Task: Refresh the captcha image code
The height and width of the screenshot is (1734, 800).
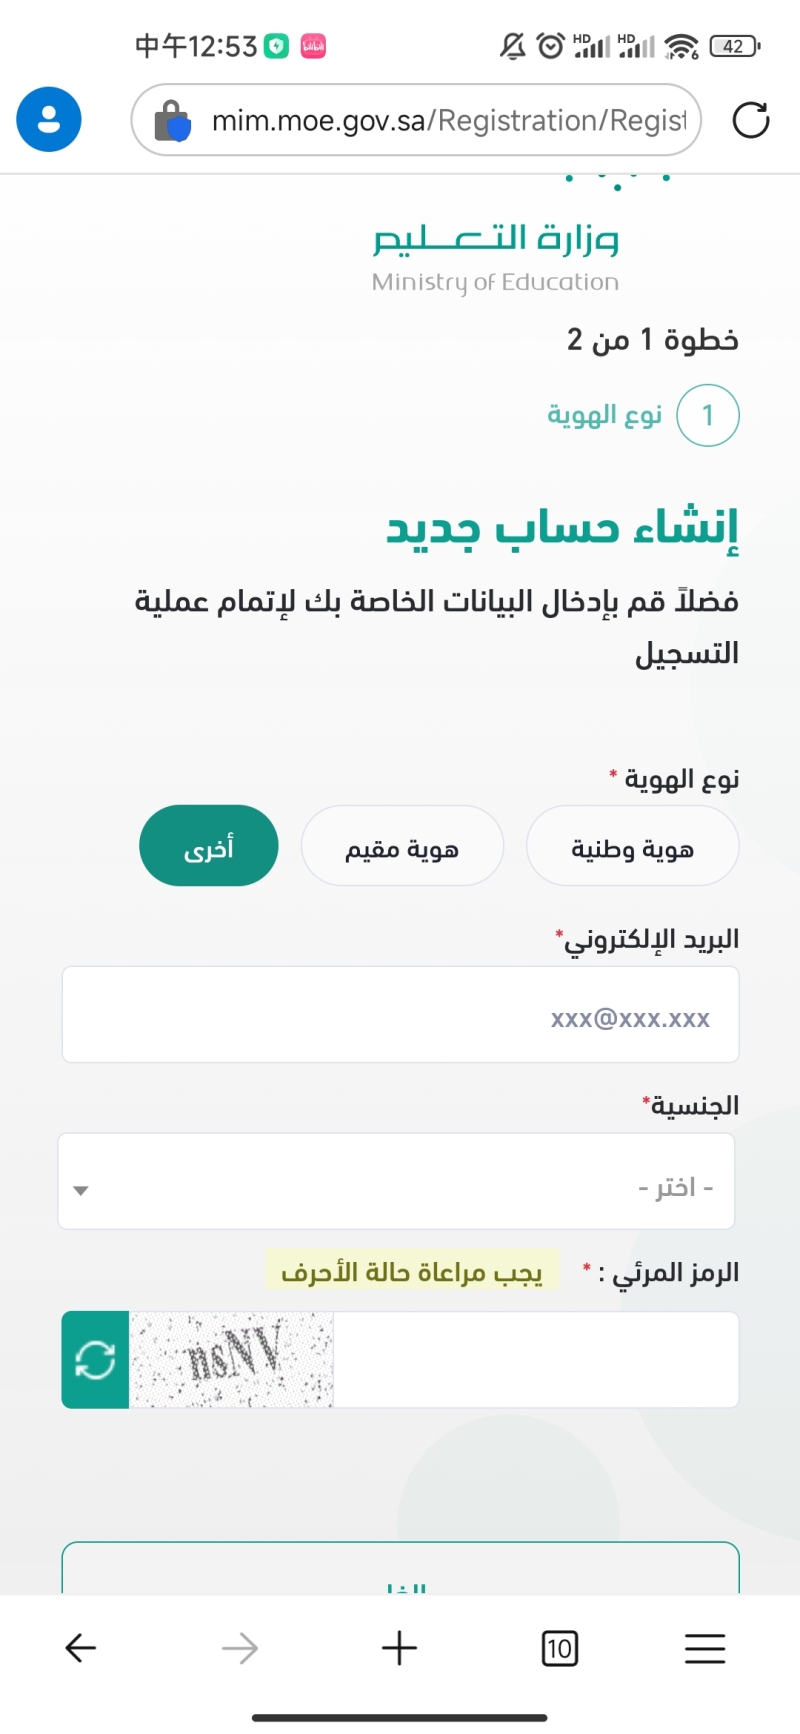Action: (x=95, y=1360)
